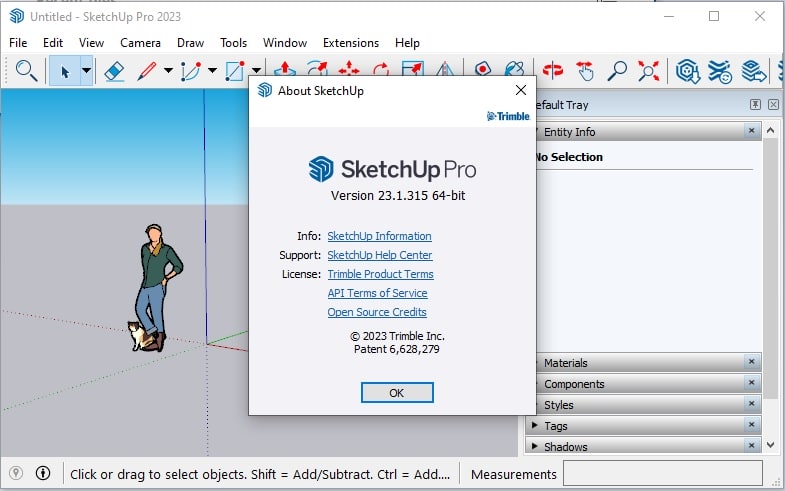Open the File menu

click(x=18, y=43)
